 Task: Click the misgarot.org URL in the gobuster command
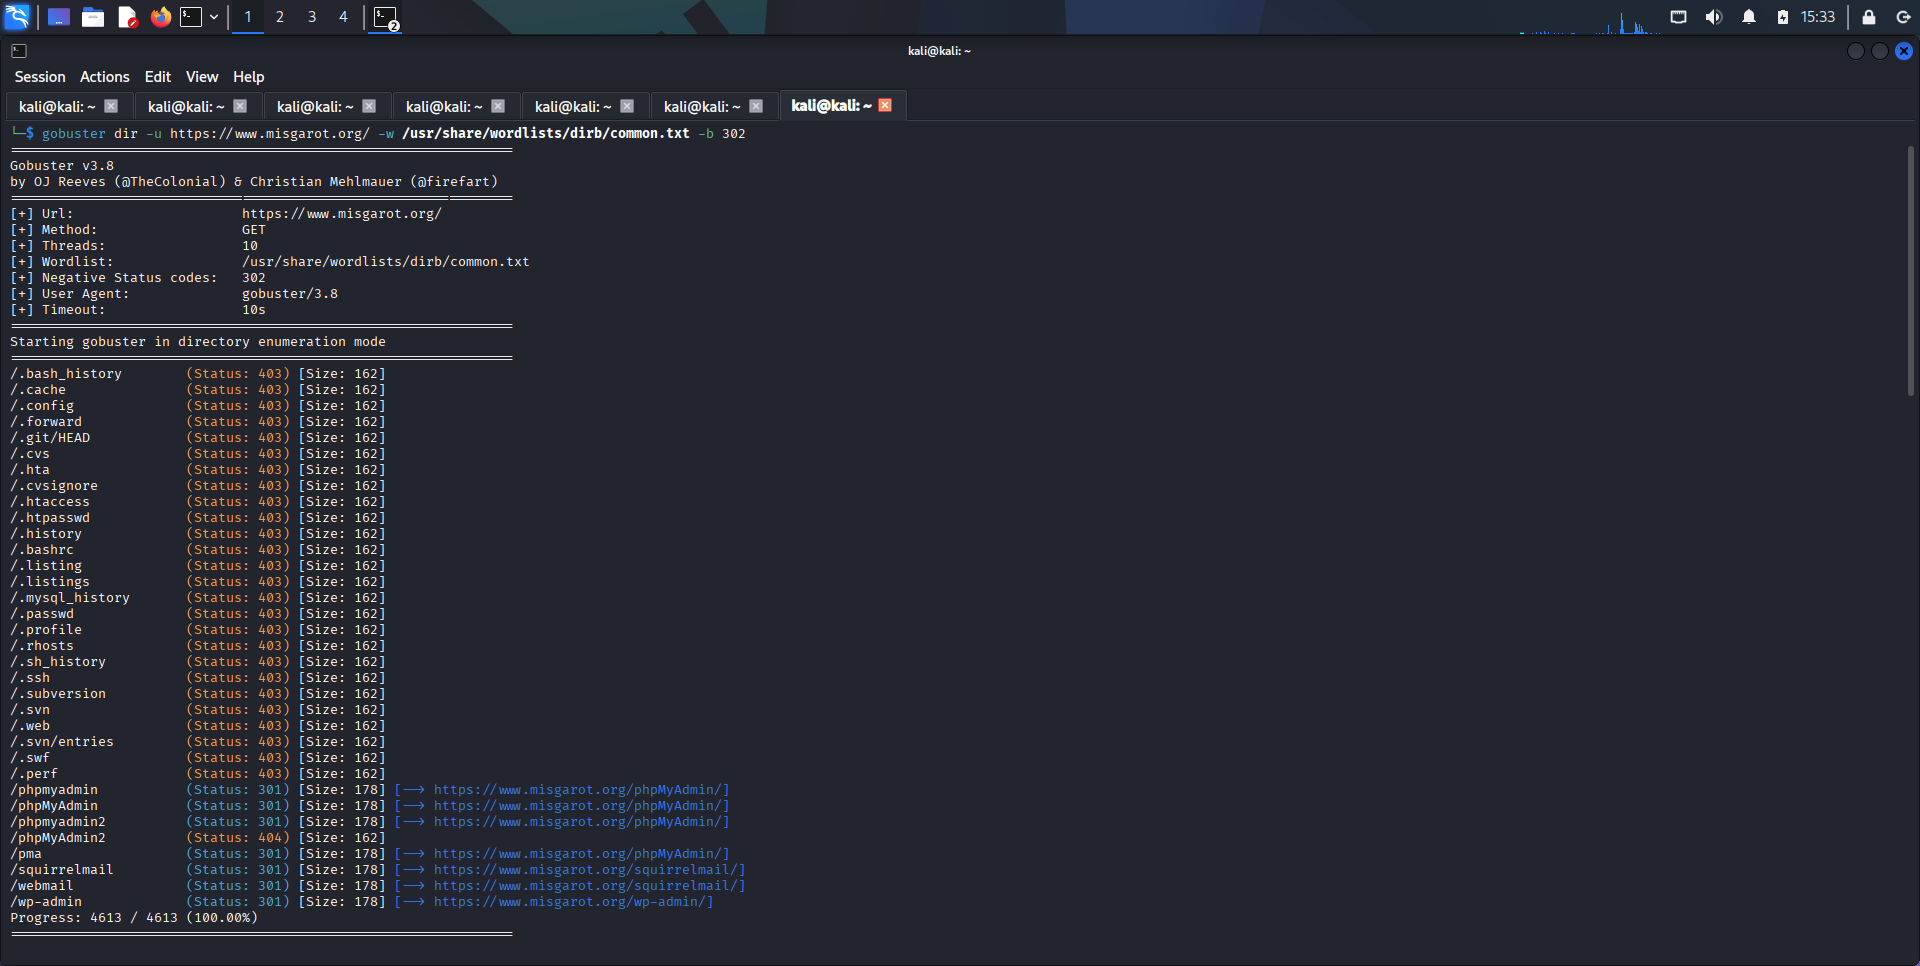pyautogui.click(x=270, y=134)
